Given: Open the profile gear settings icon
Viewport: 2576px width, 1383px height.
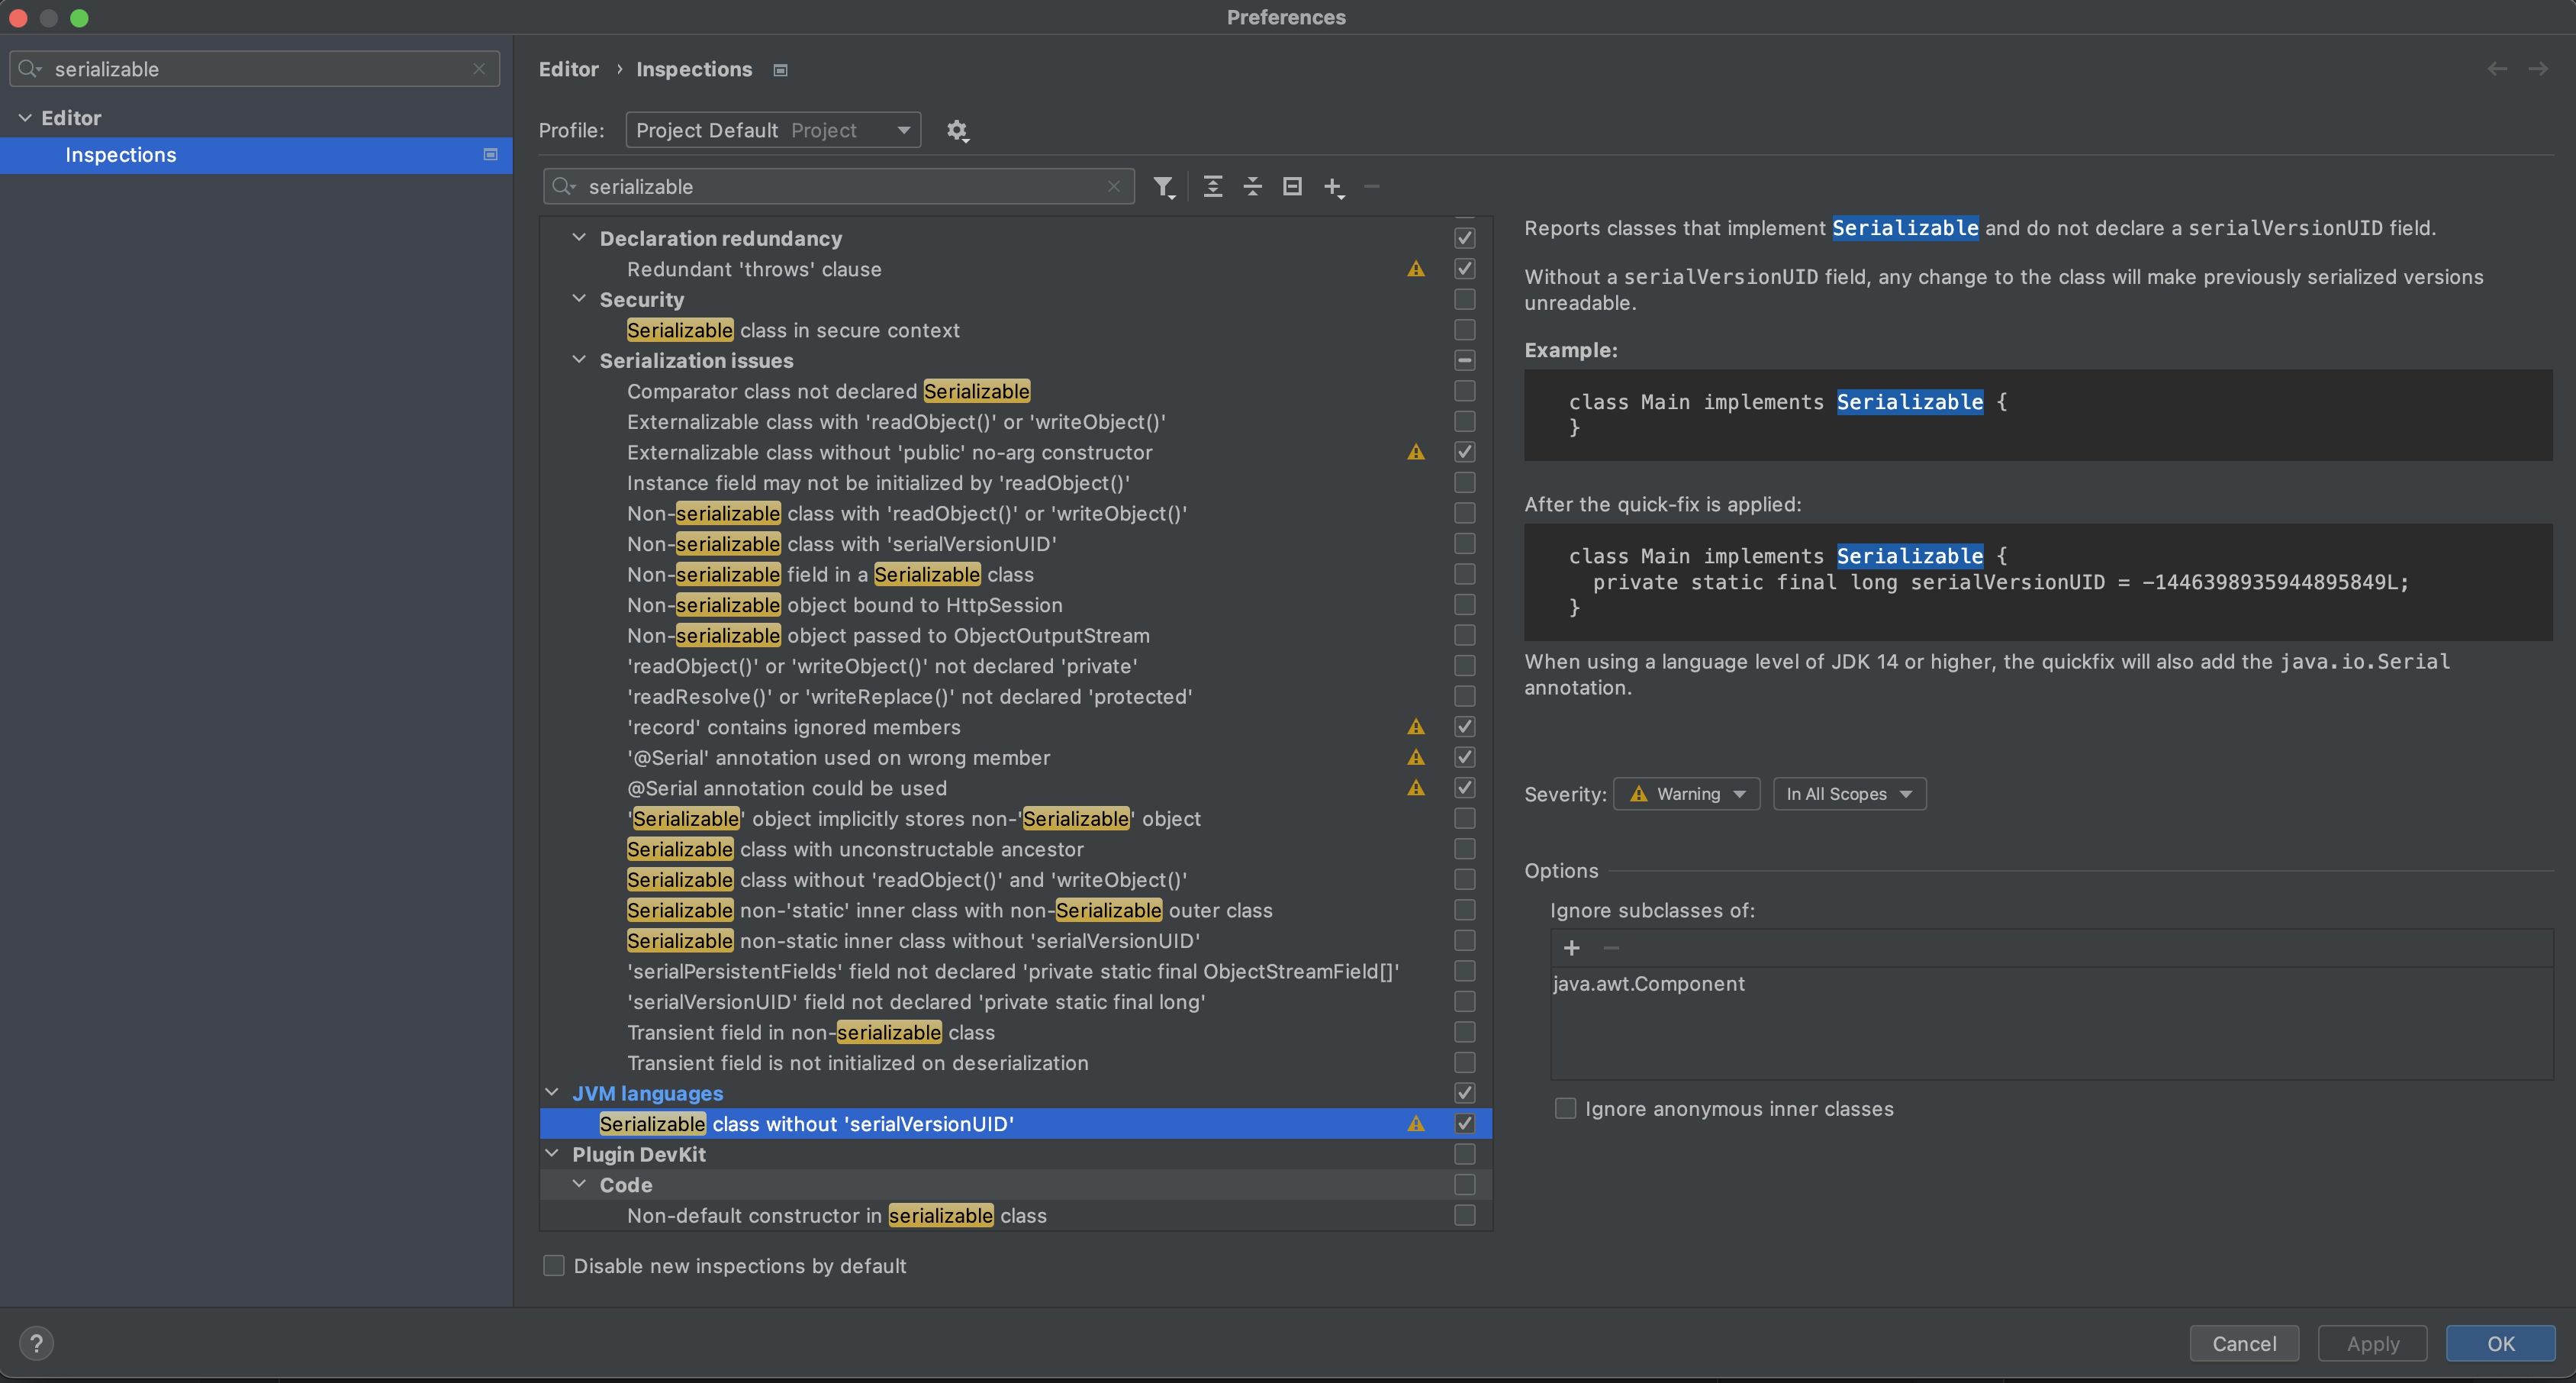Looking at the screenshot, I should coord(957,131).
